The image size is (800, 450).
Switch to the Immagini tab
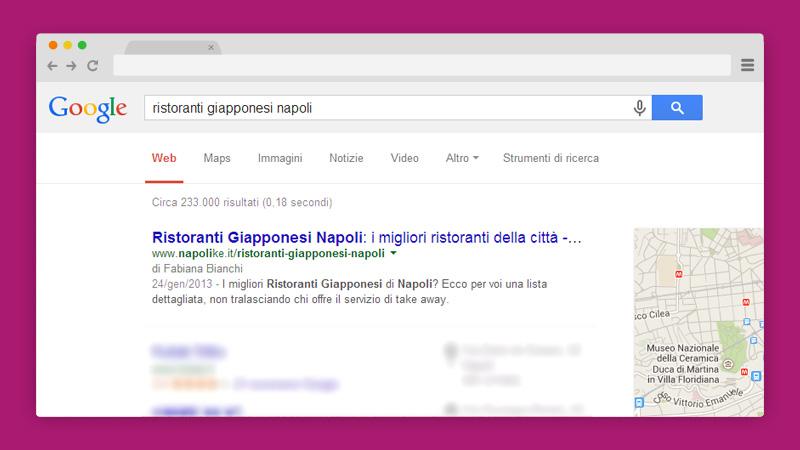(x=280, y=158)
